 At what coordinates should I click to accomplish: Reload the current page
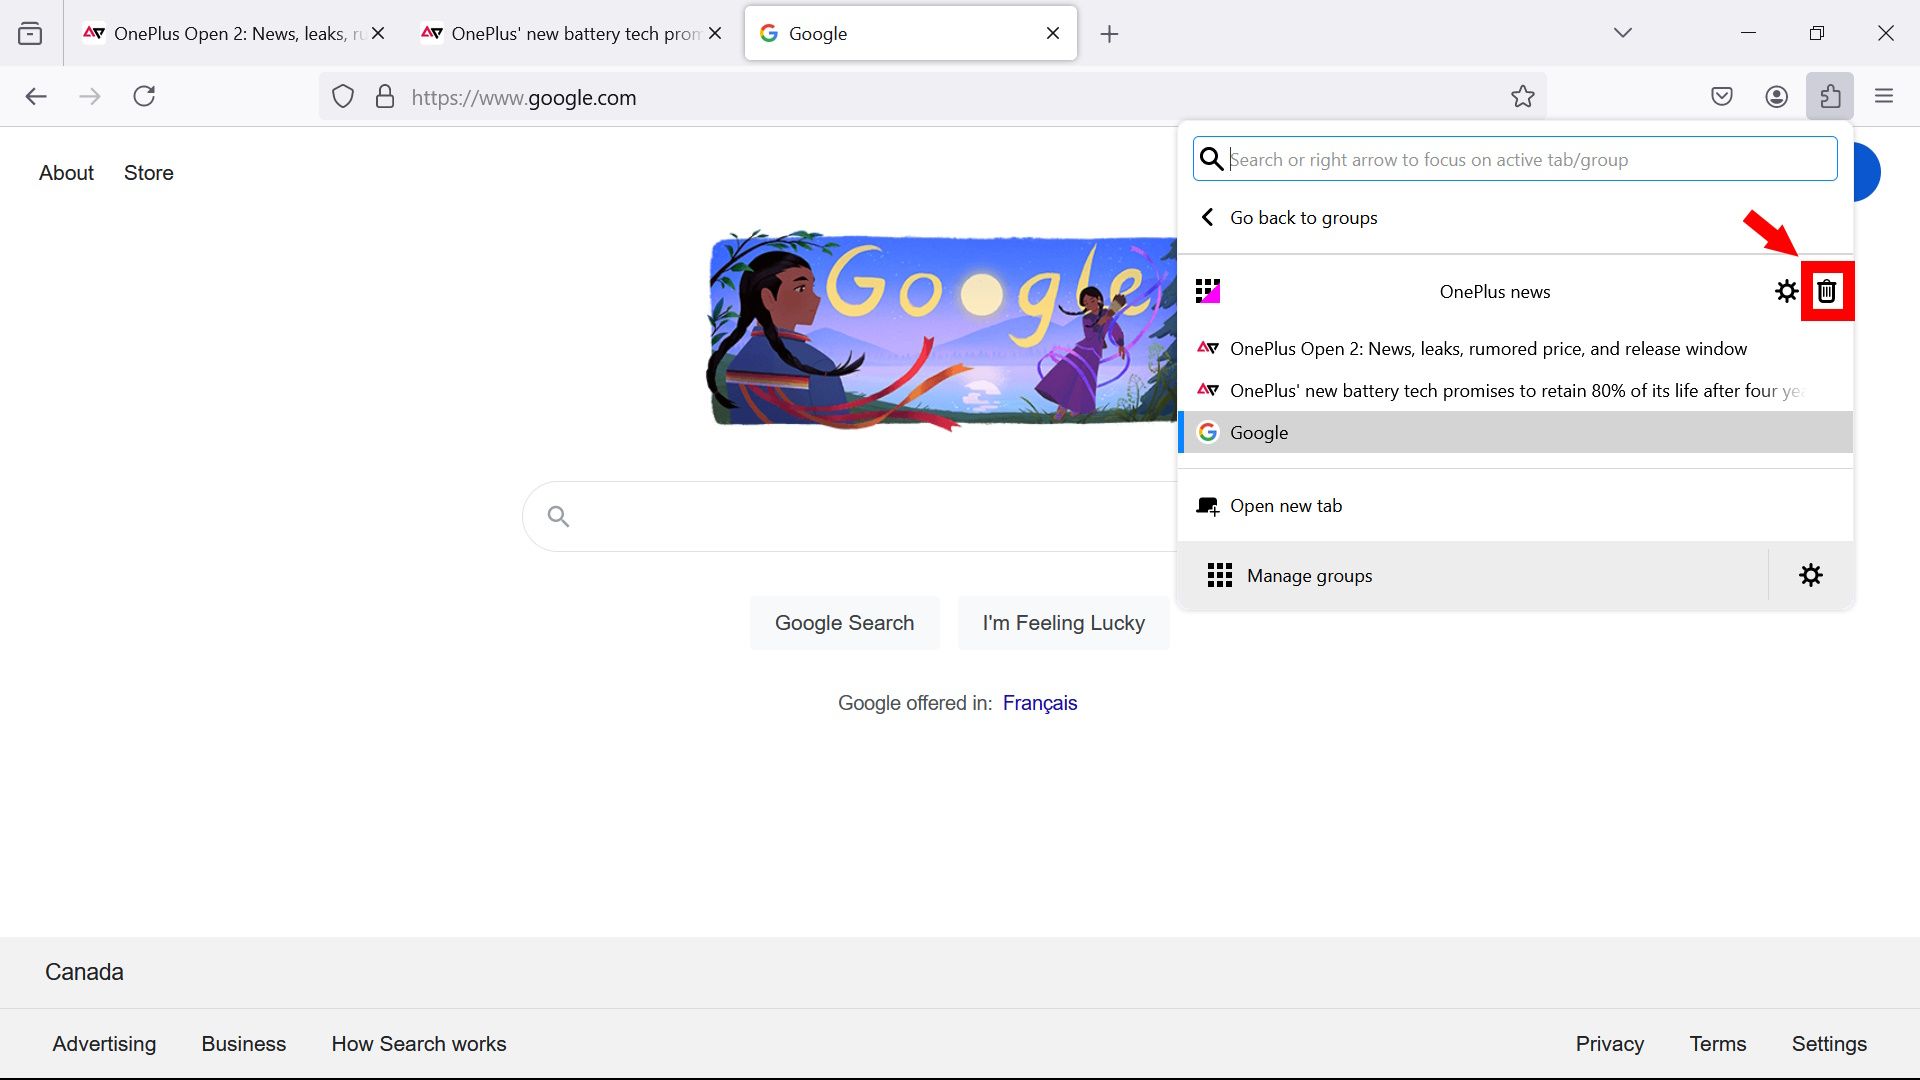pyautogui.click(x=144, y=96)
